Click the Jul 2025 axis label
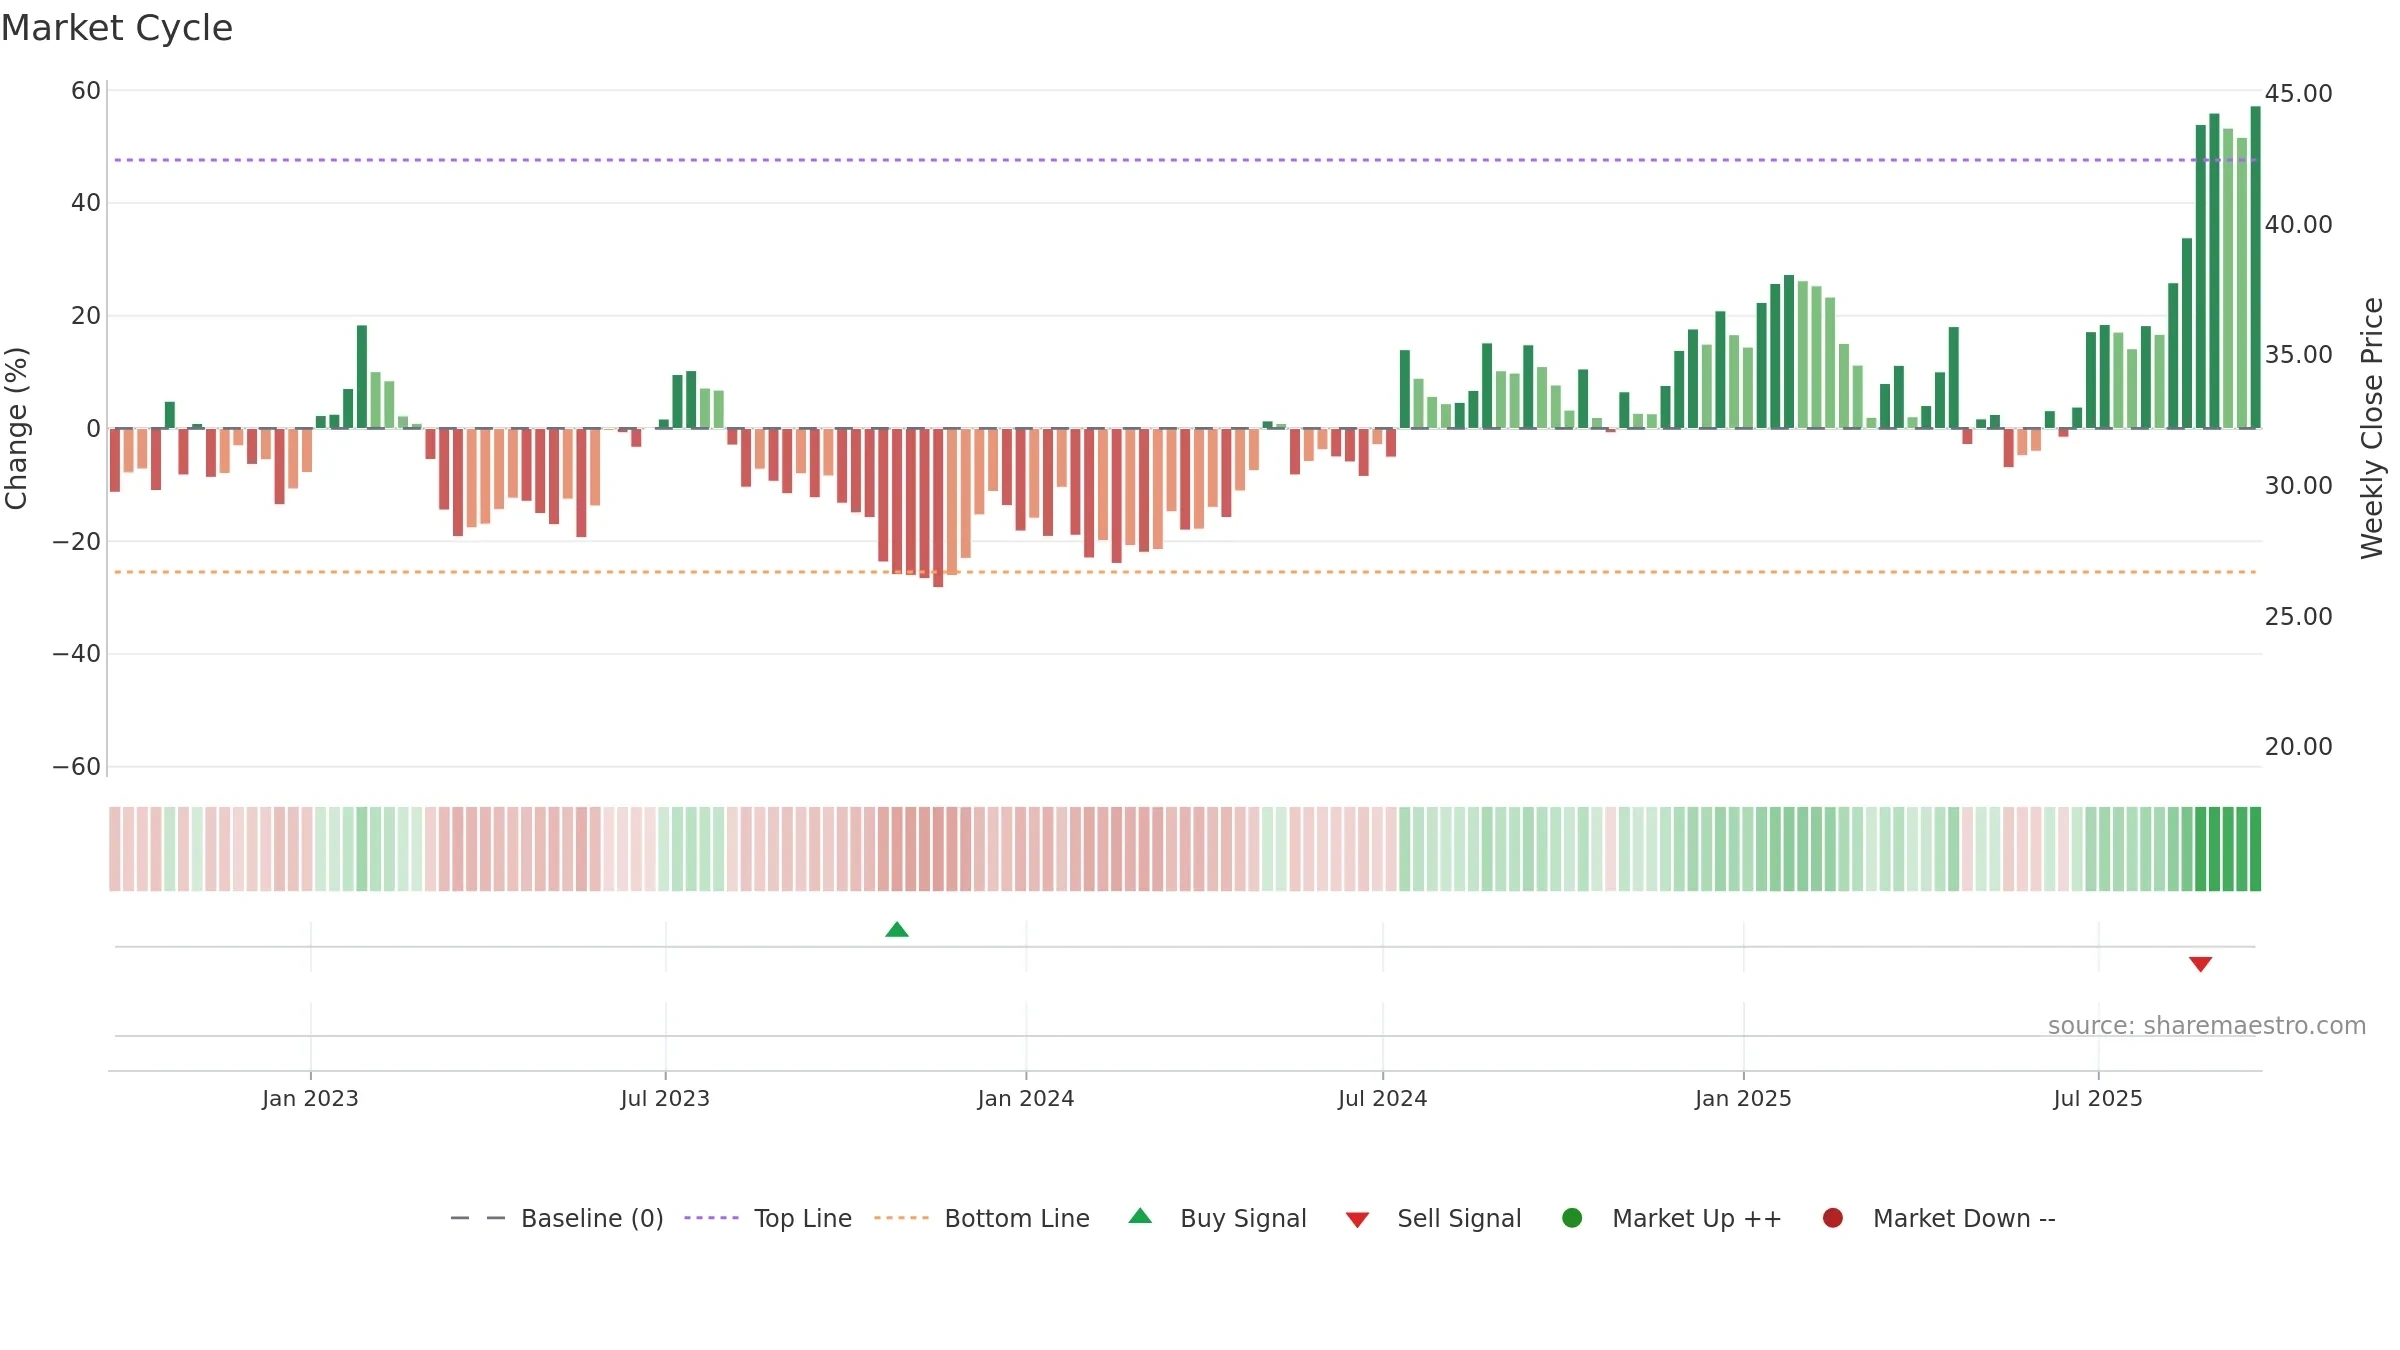The height and width of the screenshot is (1350, 2400). 2098,1099
